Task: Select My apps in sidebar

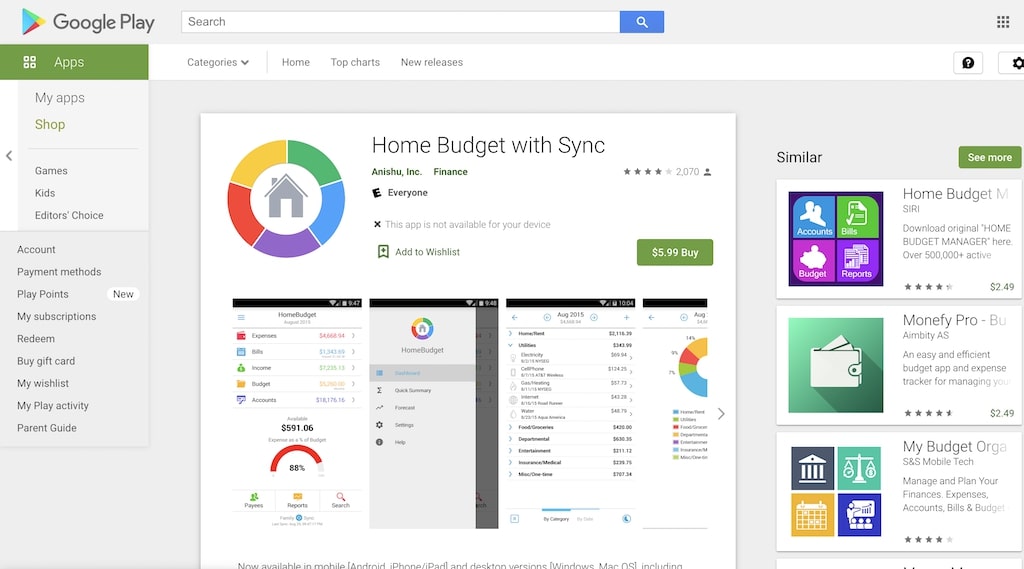Action: click(x=59, y=98)
